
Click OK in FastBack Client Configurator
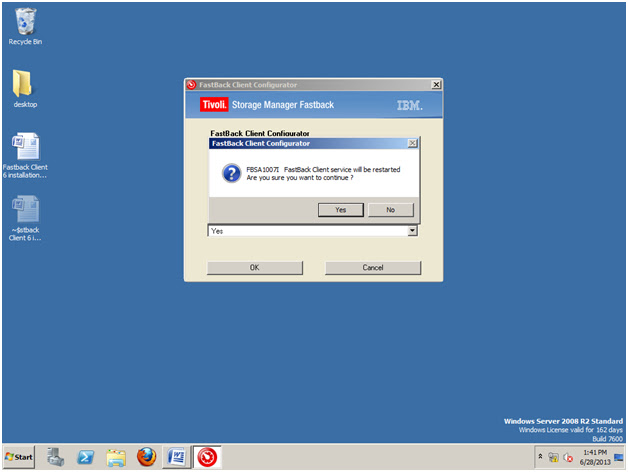click(x=255, y=267)
